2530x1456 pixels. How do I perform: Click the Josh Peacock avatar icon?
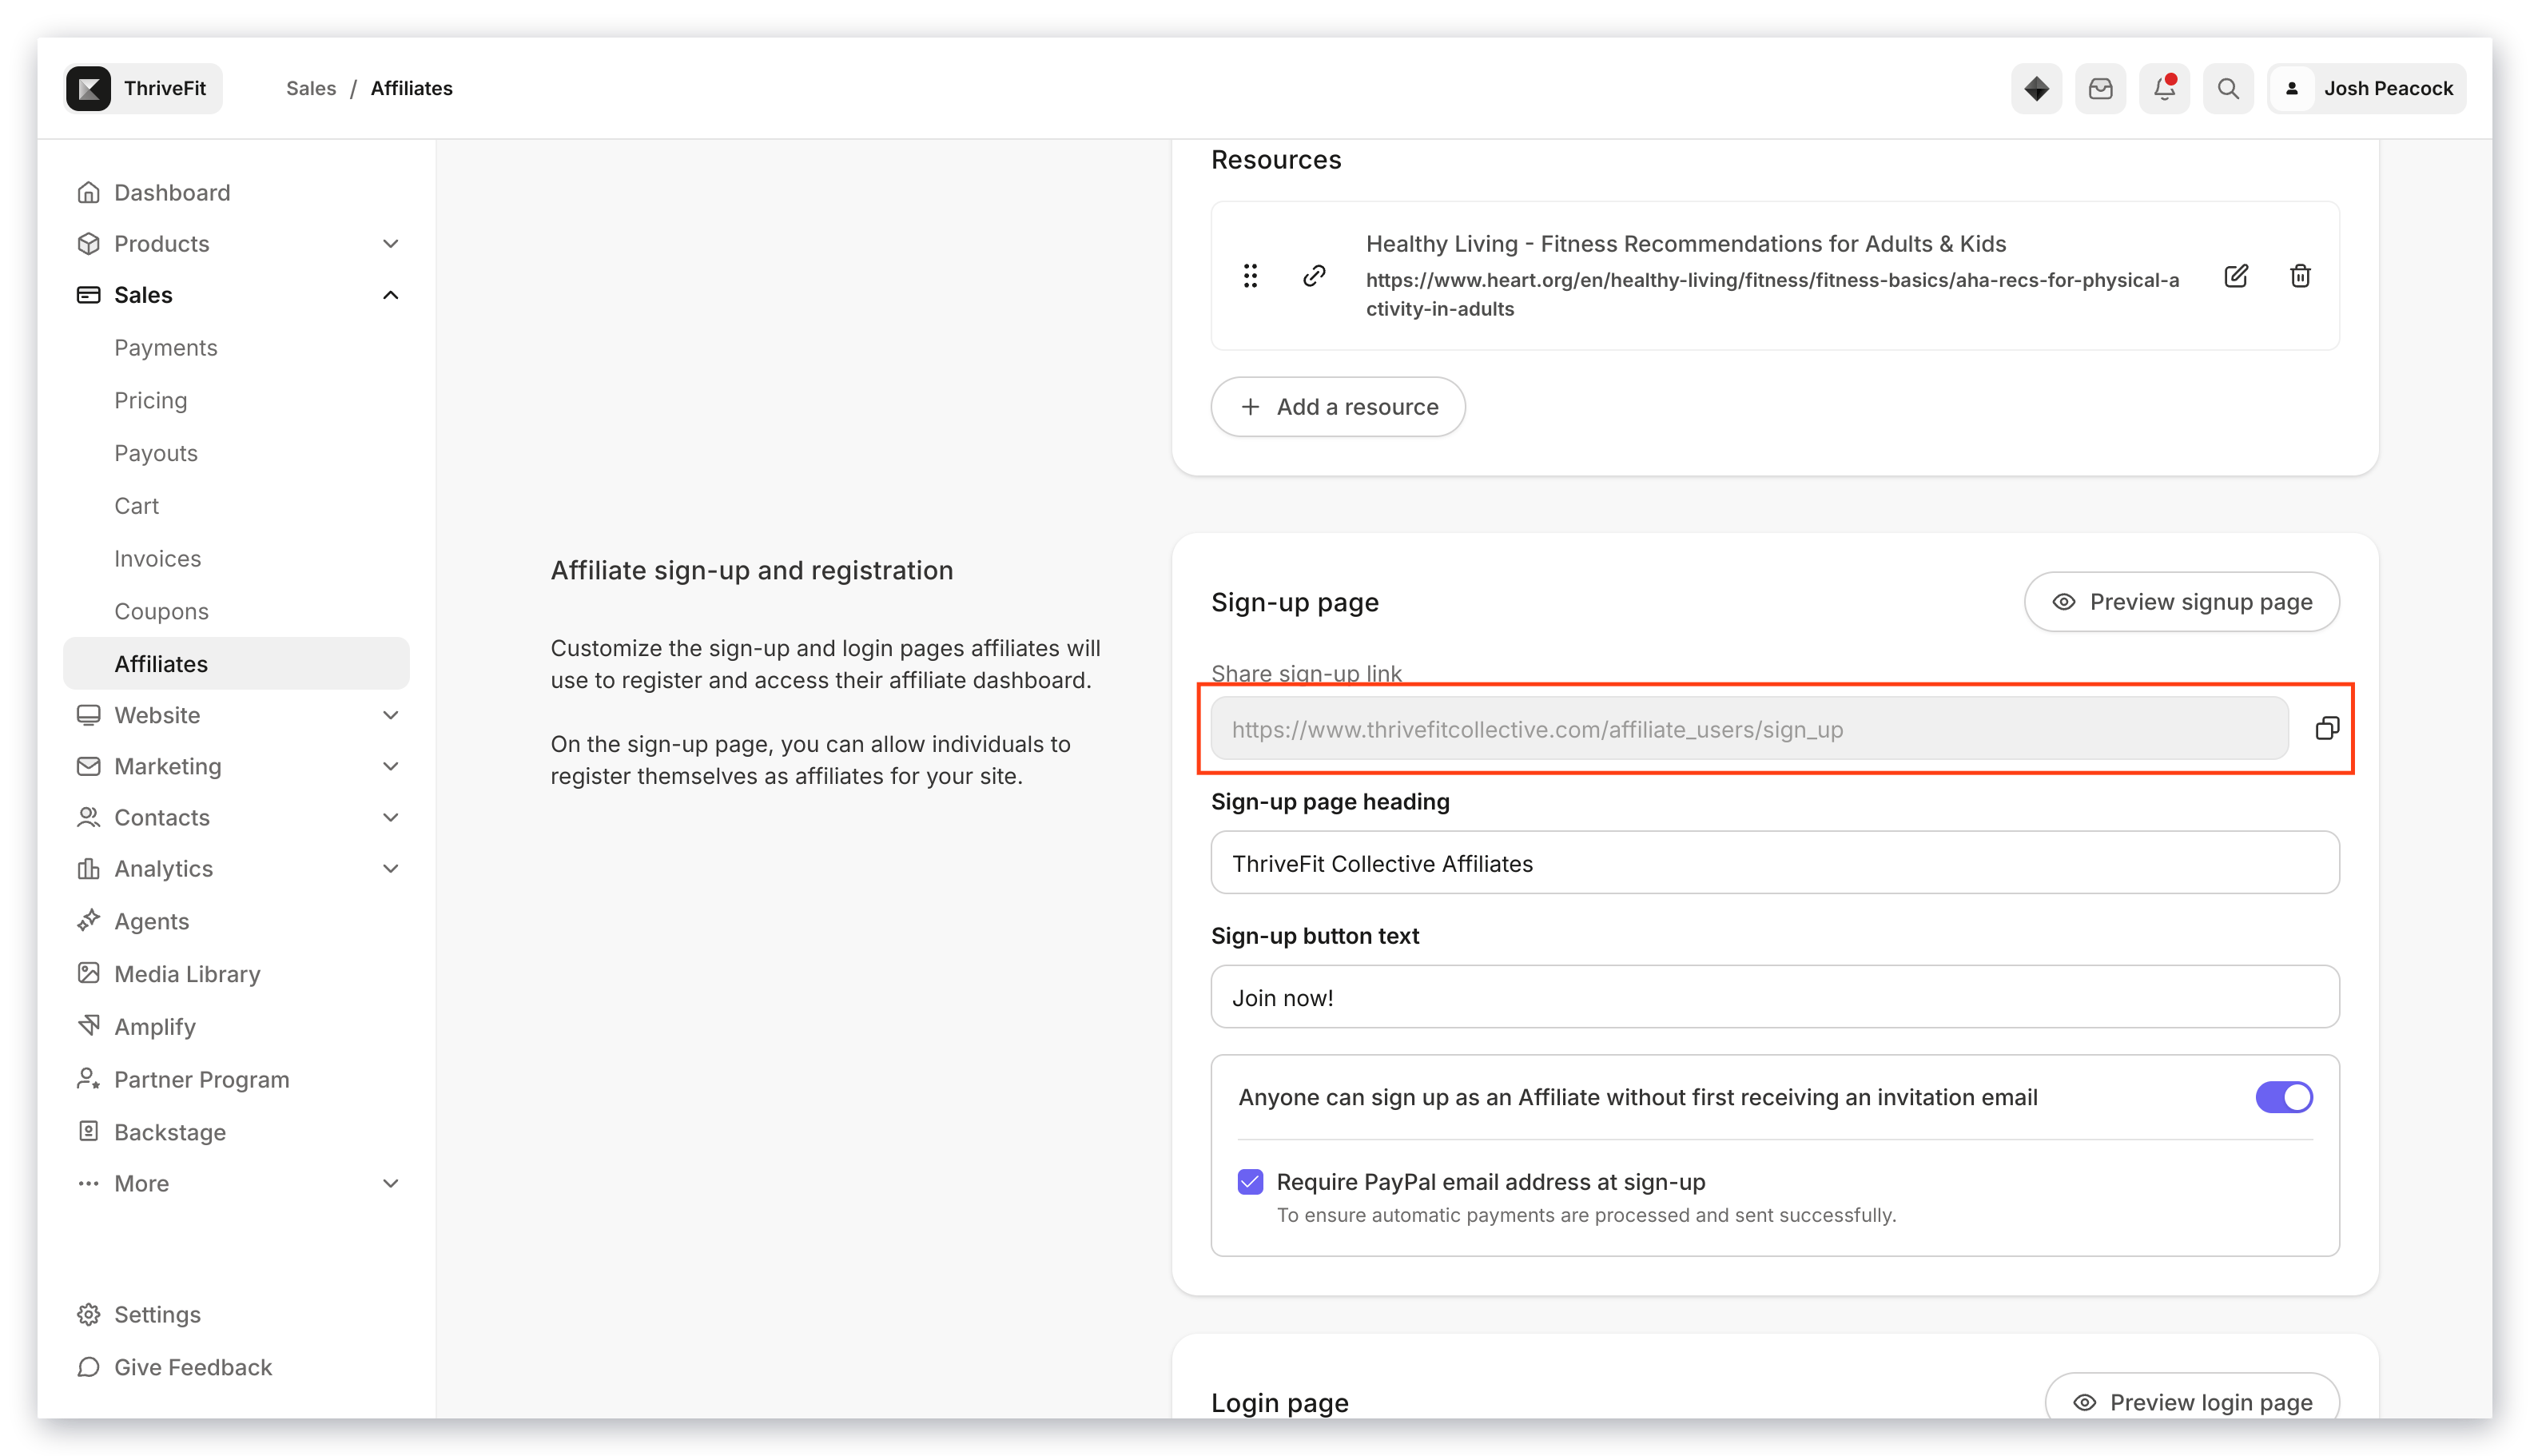(x=2292, y=88)
